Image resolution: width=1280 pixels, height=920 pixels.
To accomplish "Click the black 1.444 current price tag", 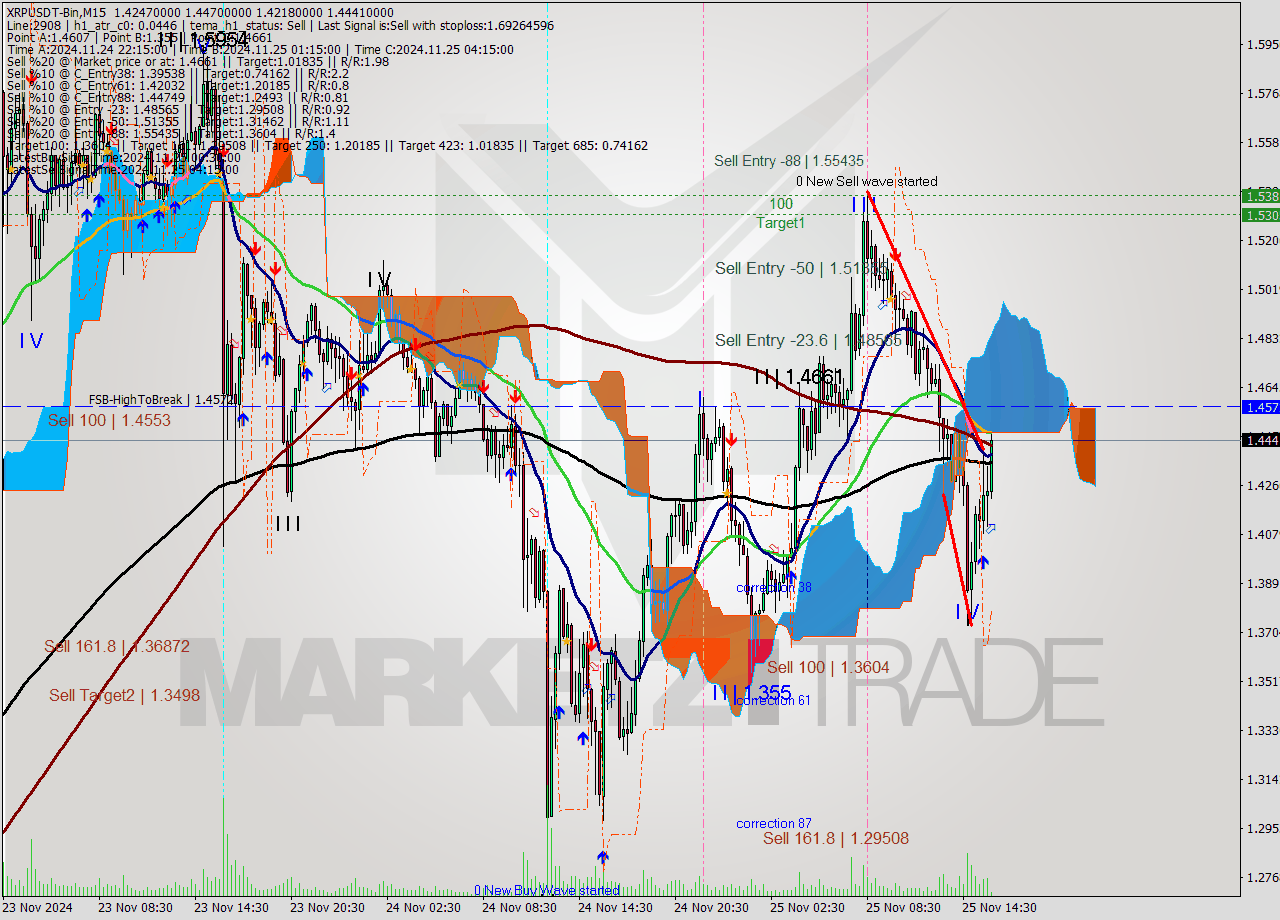I will 1260,440.
